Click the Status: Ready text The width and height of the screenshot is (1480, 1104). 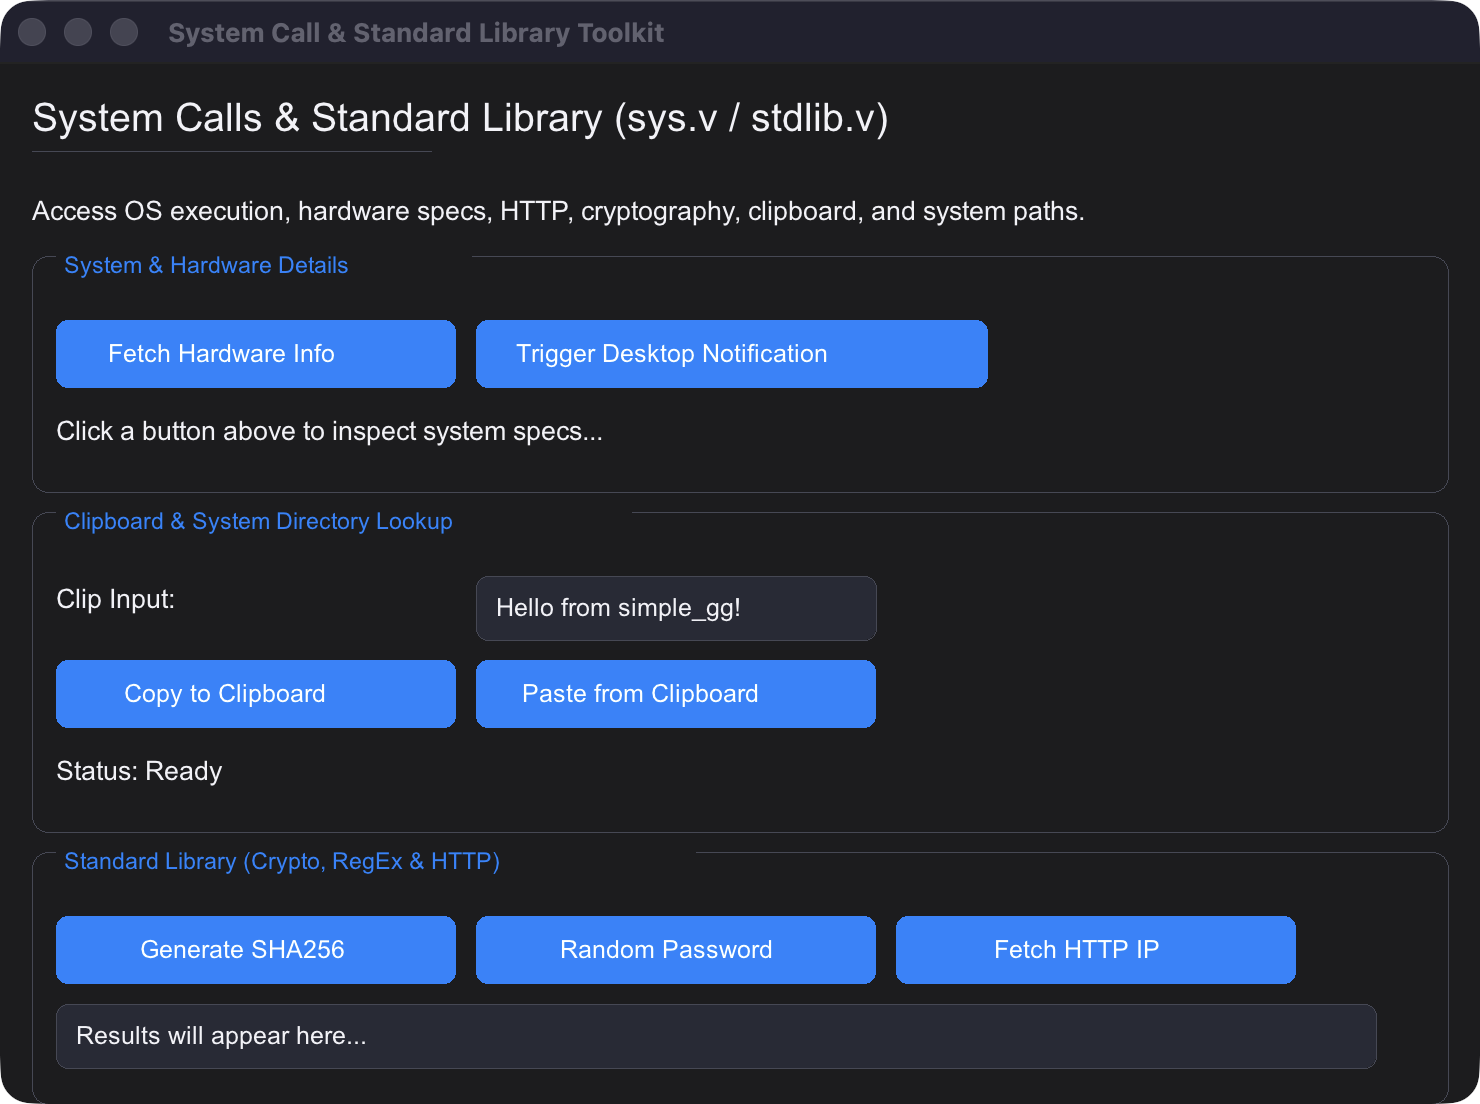click(139, 771)
